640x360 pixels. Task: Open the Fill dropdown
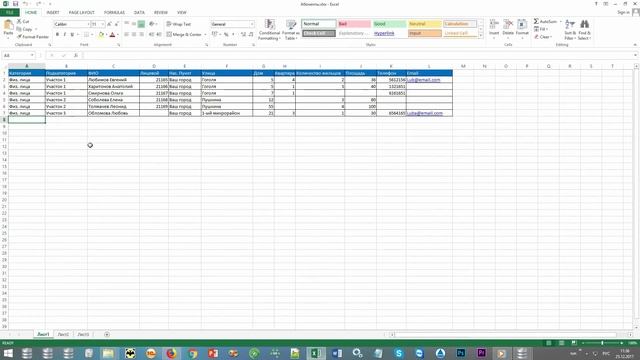(540, 29)
